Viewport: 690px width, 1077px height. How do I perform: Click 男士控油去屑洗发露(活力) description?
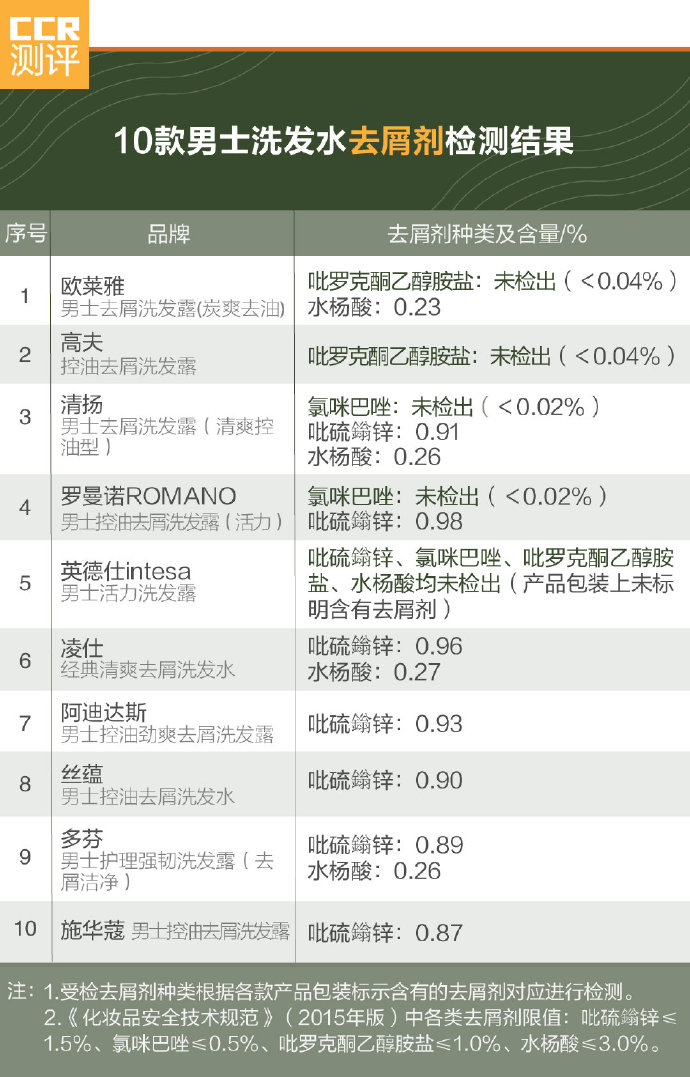[172, 521]
